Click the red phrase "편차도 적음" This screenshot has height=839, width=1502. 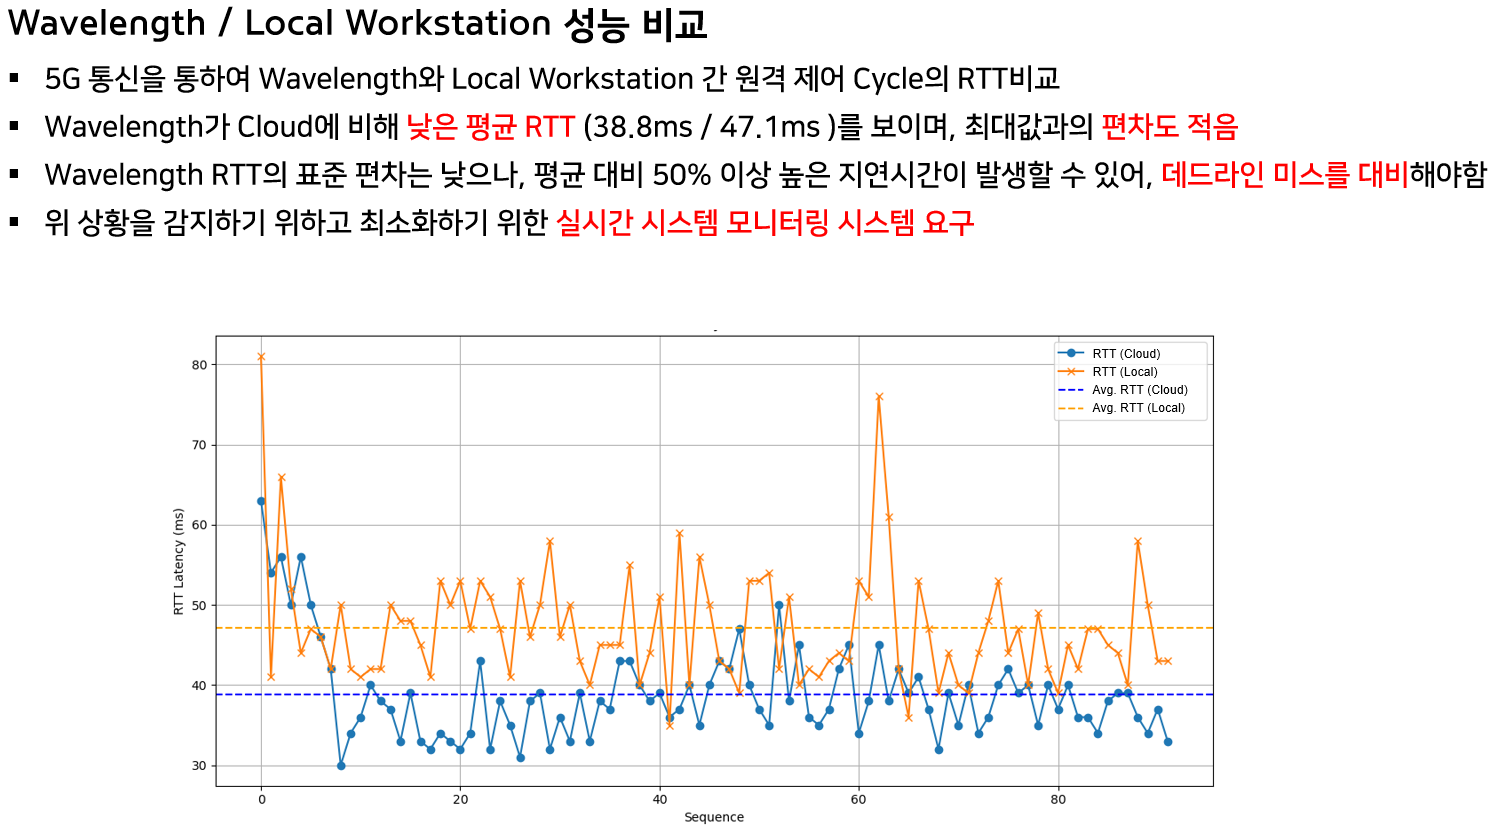coord(1169,127)
